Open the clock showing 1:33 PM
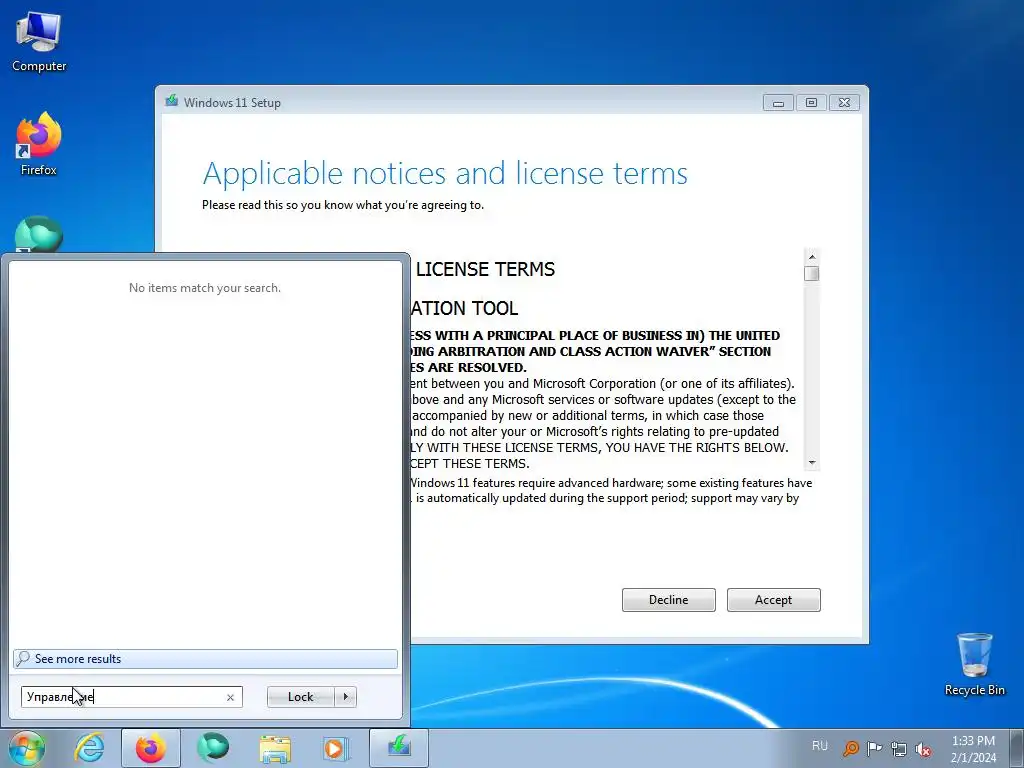This screenshot has width=1024, height=768. [x=973, y=748]
